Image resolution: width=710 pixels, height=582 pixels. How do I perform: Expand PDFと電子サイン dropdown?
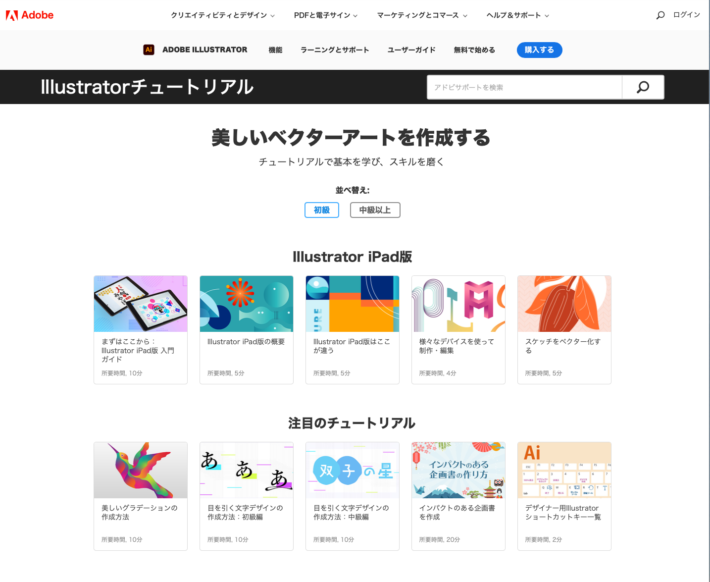tap(326, 15)
